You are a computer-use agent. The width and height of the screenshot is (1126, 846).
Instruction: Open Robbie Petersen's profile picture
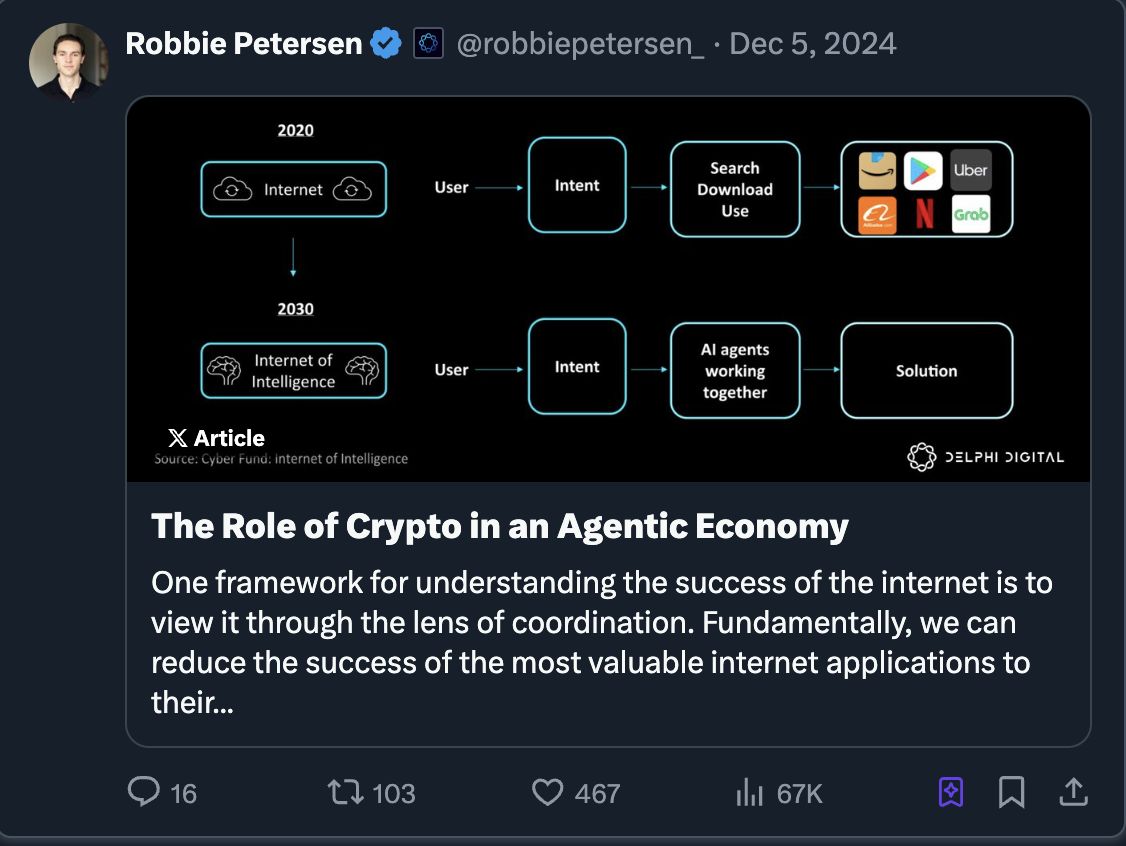coord(69,61)
